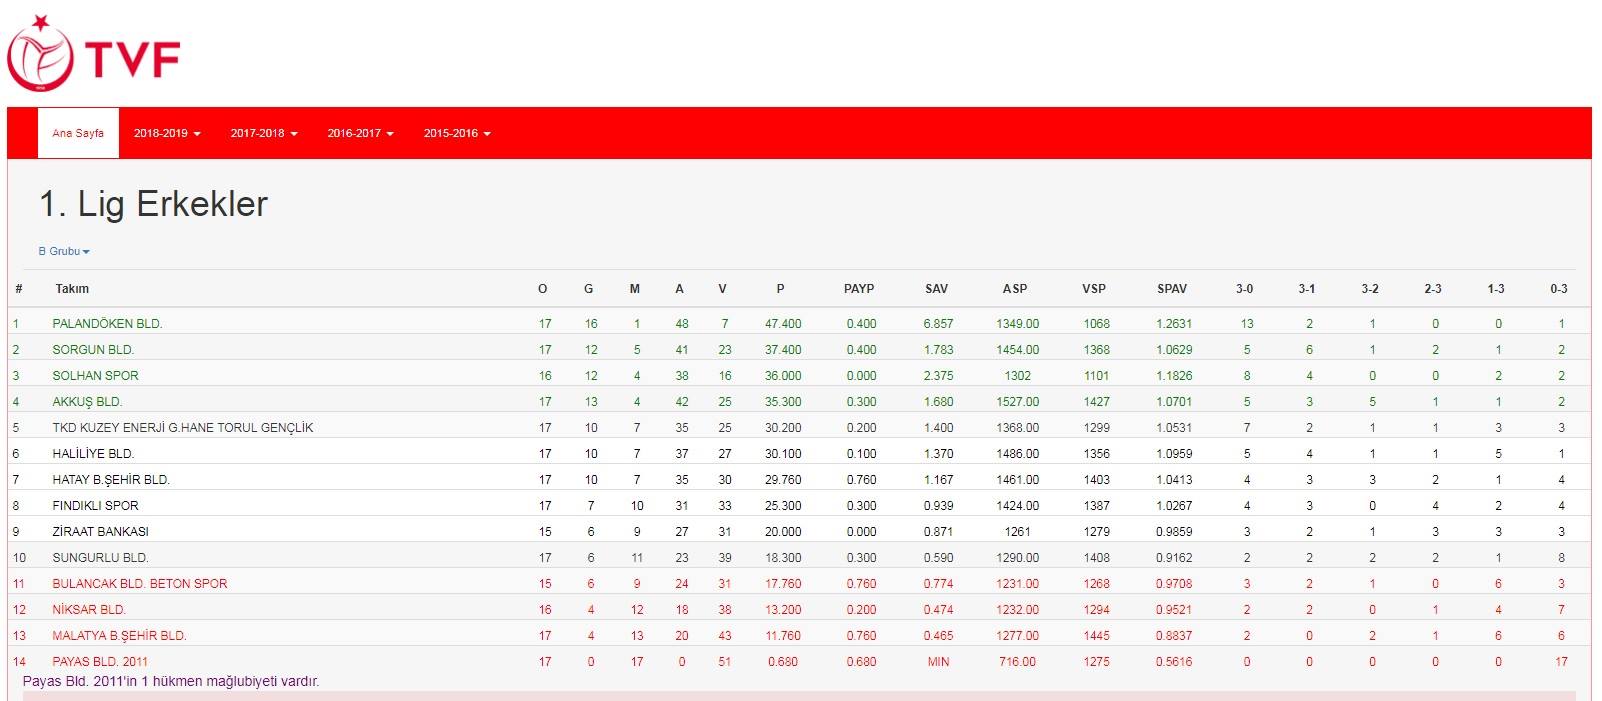Click the HALİLİYE BLD. team
The image size is (1602, 701).
pyautogui.click(x=93, y=454)
